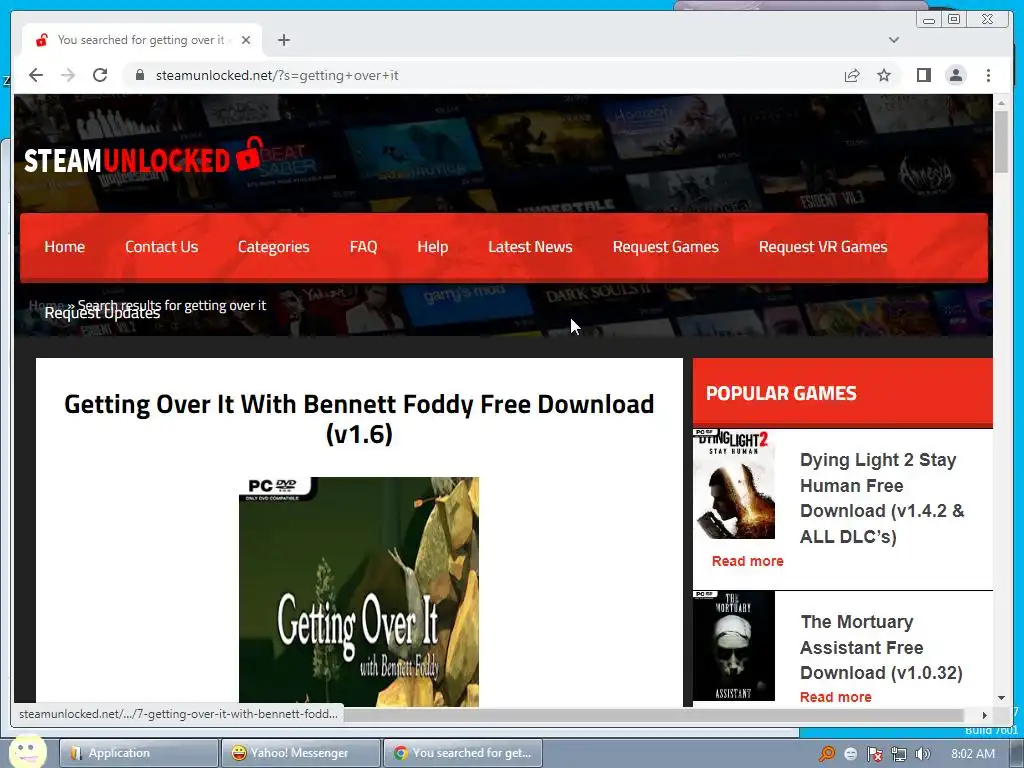Open the volume speaker tray icon
Screen dimensions: 1024x768
[923, 754]
